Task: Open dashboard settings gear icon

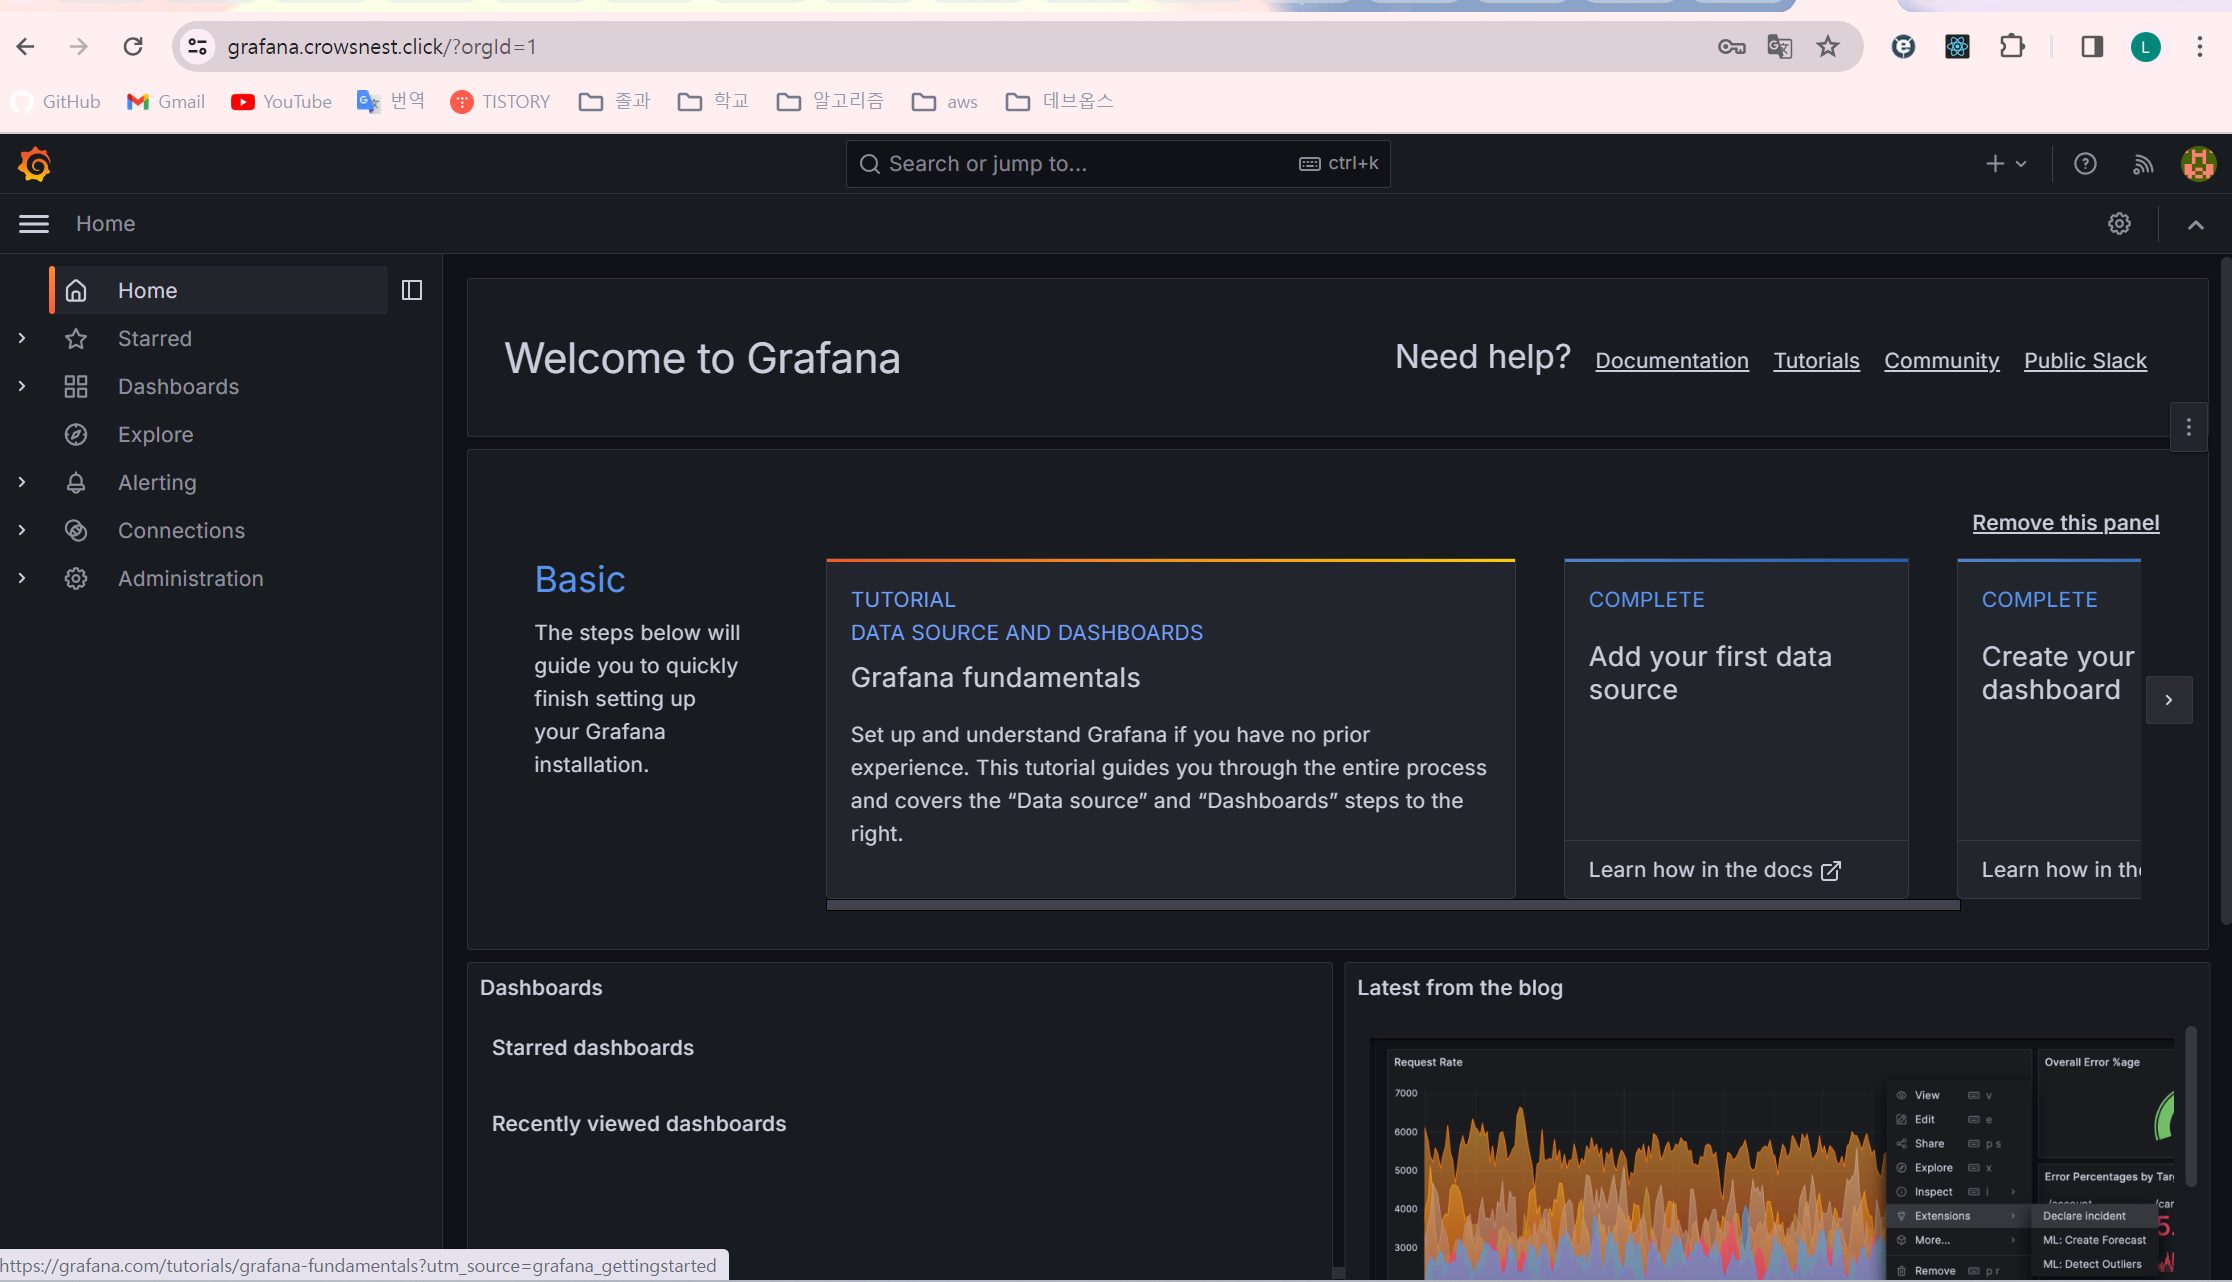Action: pos(2119,224)
